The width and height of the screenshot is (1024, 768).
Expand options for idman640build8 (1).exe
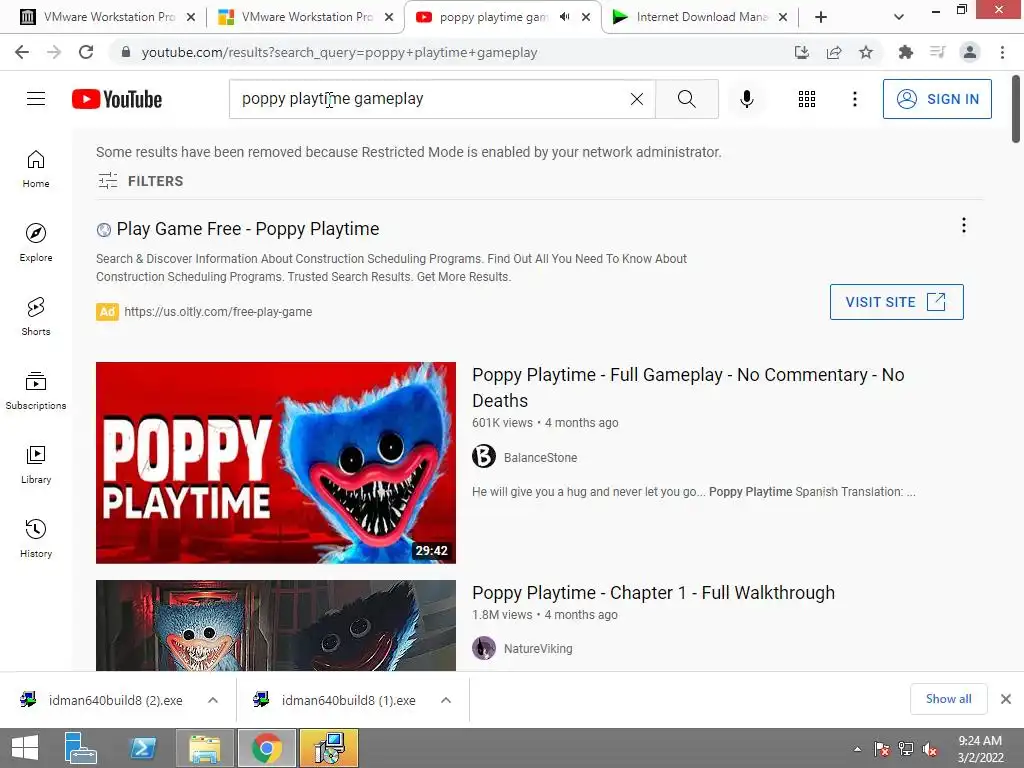pos(446,700)
